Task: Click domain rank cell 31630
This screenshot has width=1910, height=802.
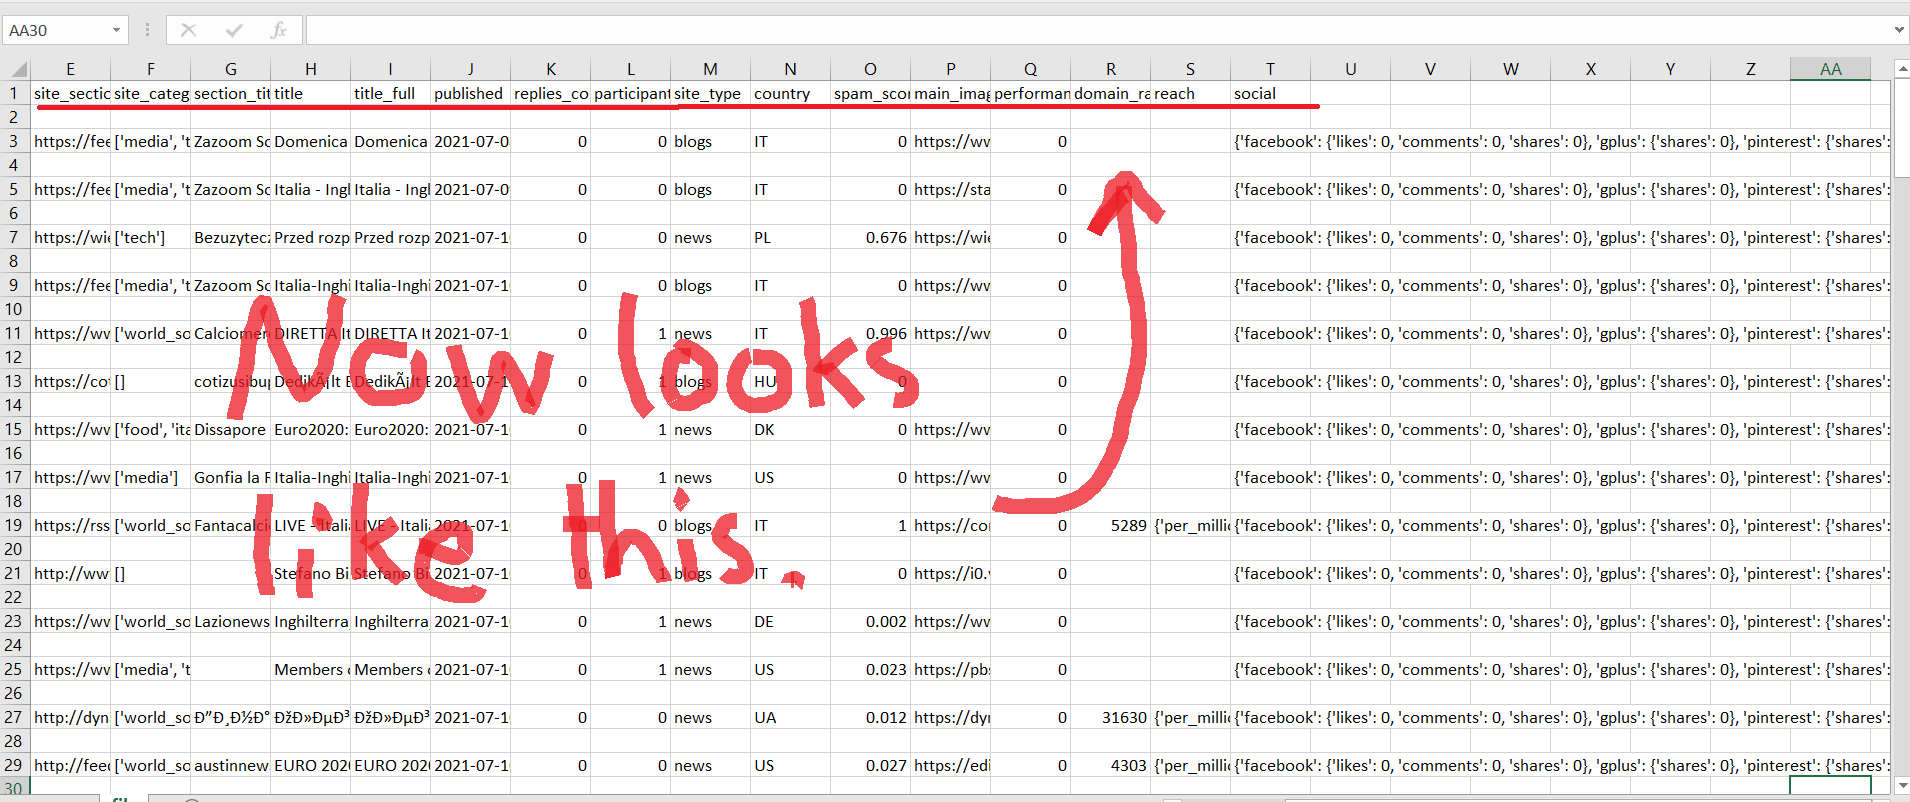Action: point(1110,717)
